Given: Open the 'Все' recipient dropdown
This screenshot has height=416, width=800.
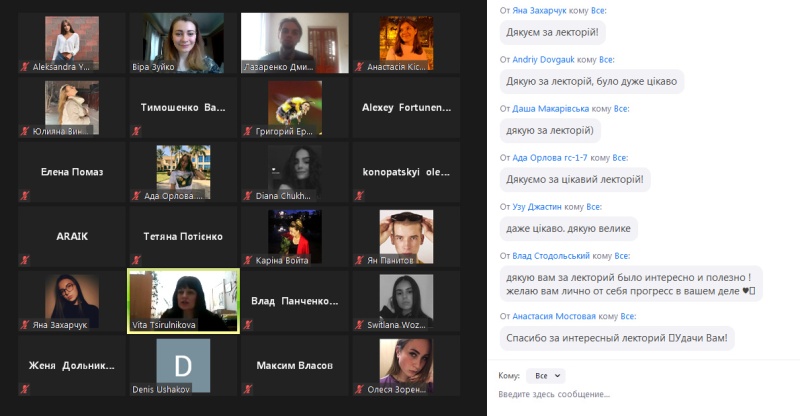Looking at the screenshot, I should 545,376.
